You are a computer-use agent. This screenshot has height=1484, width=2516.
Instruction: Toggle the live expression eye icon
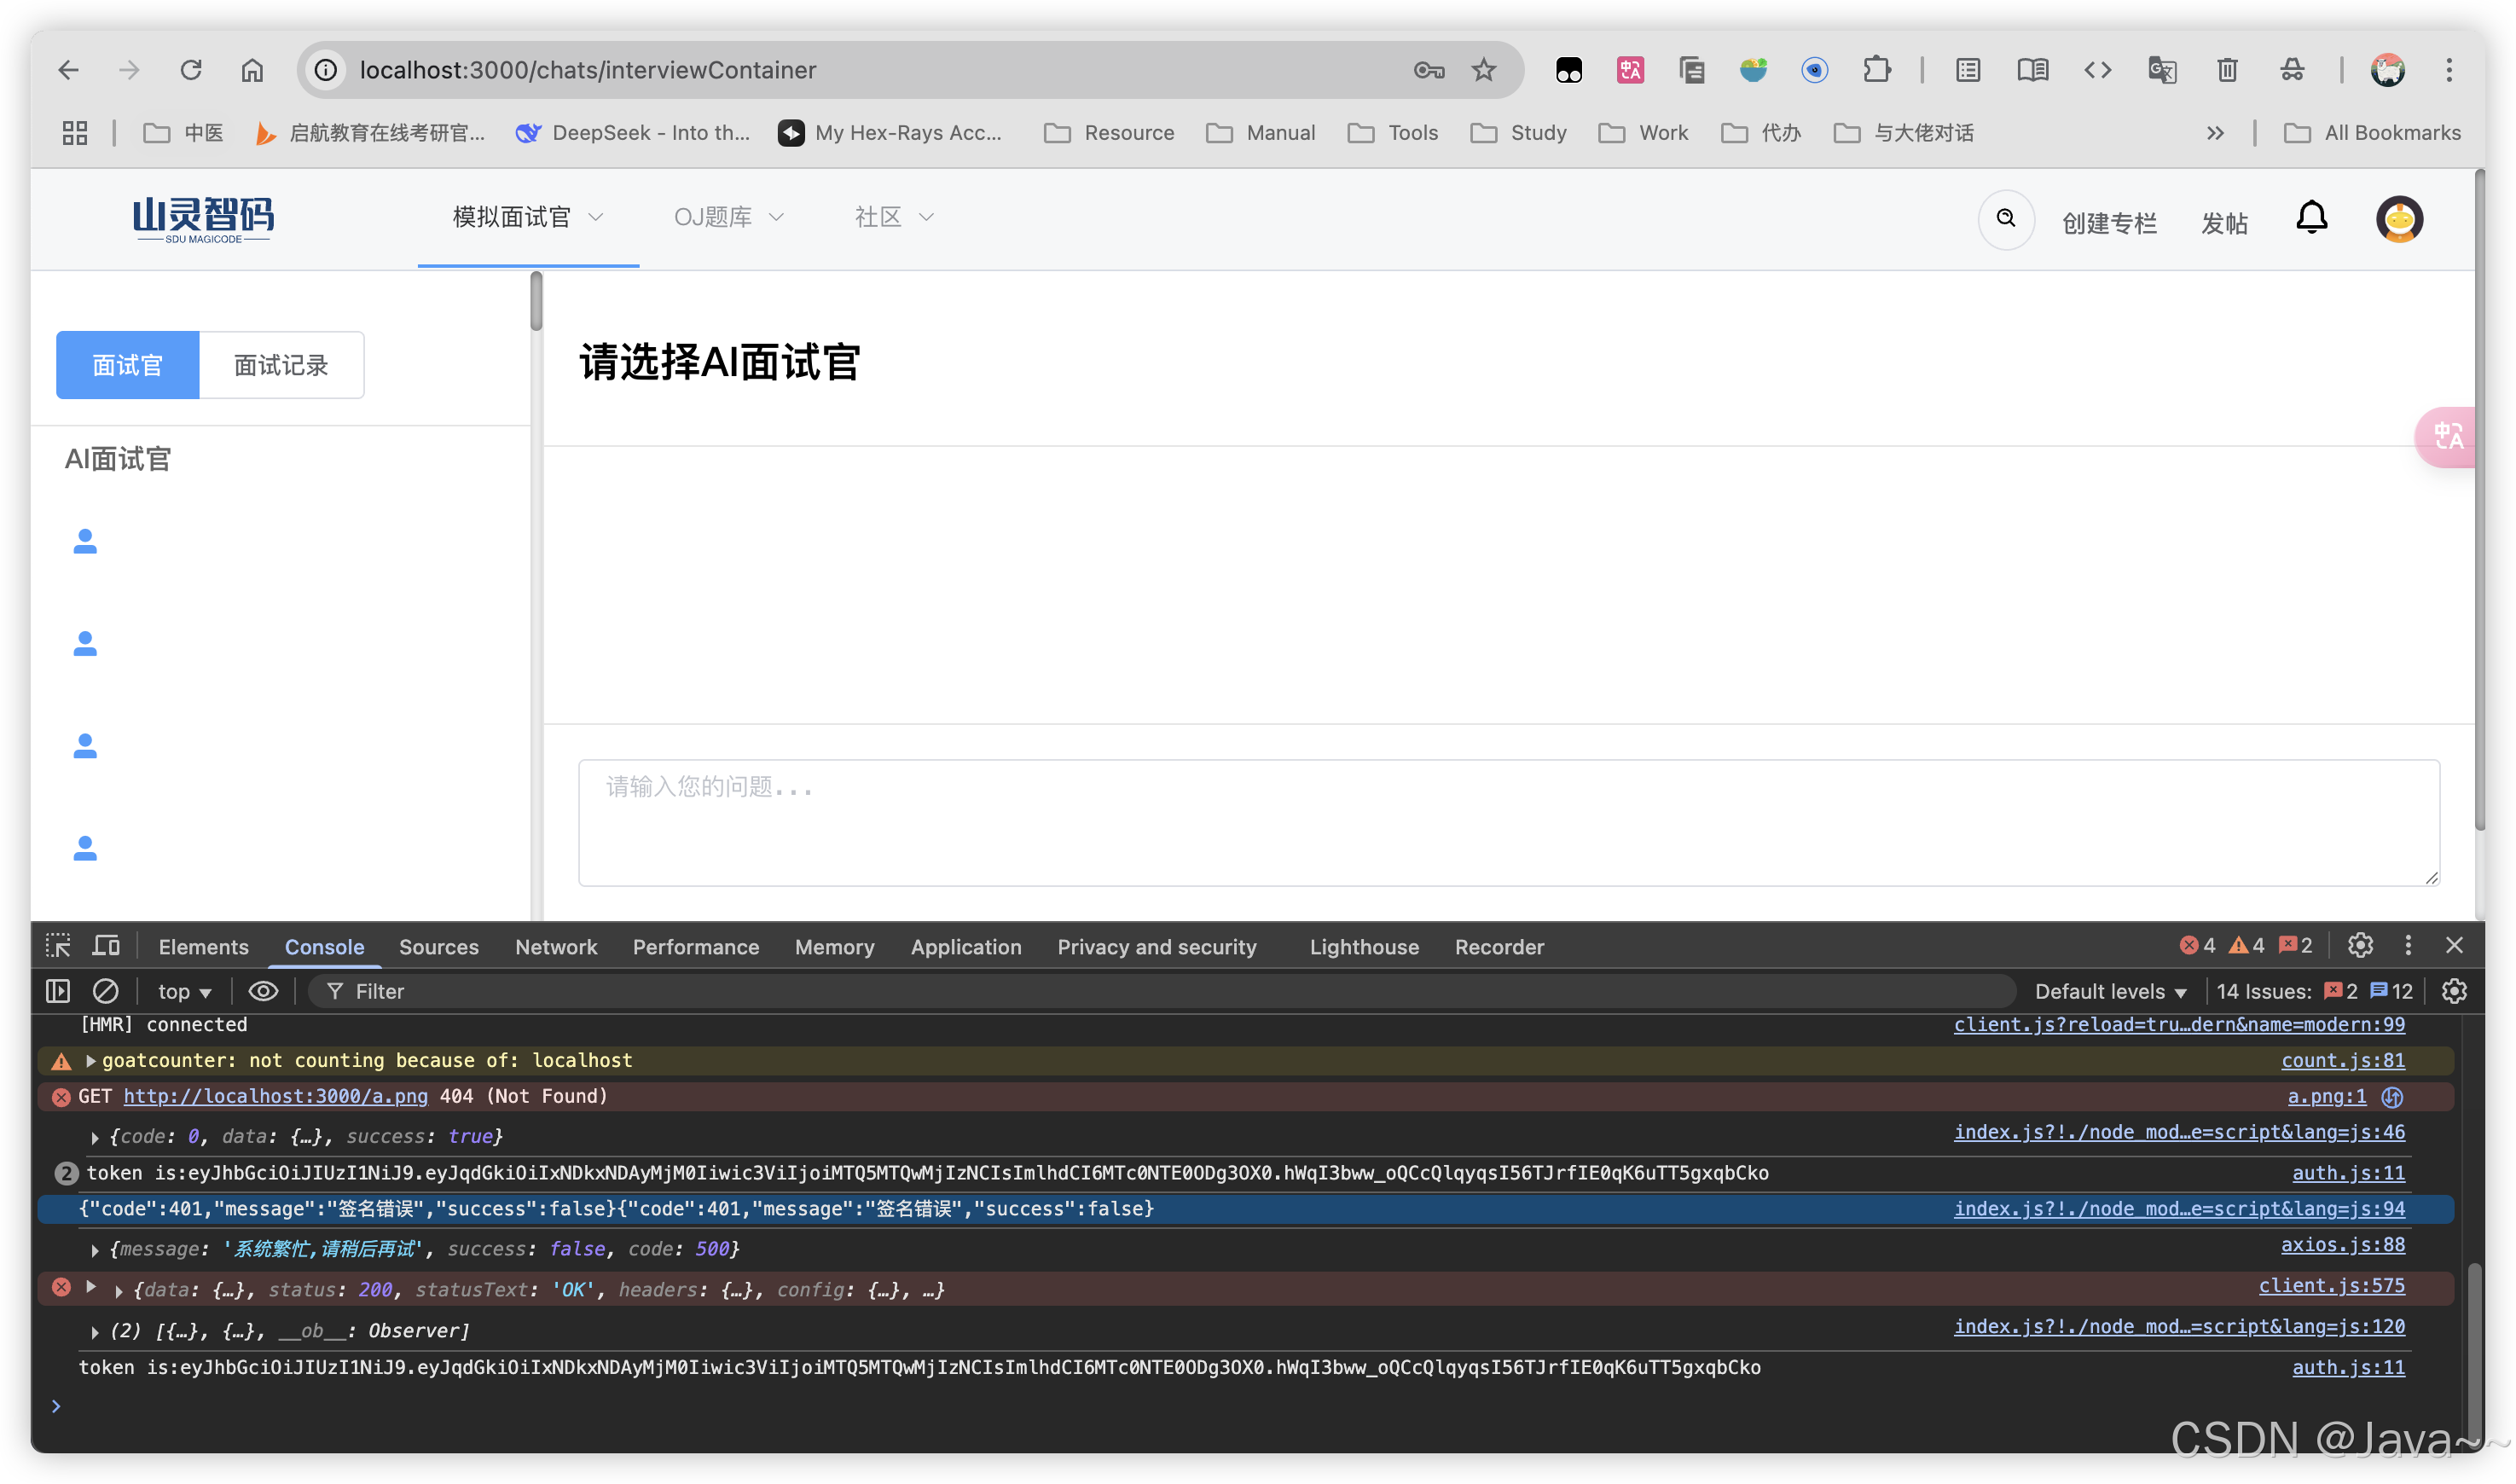[x=263, y=991]
